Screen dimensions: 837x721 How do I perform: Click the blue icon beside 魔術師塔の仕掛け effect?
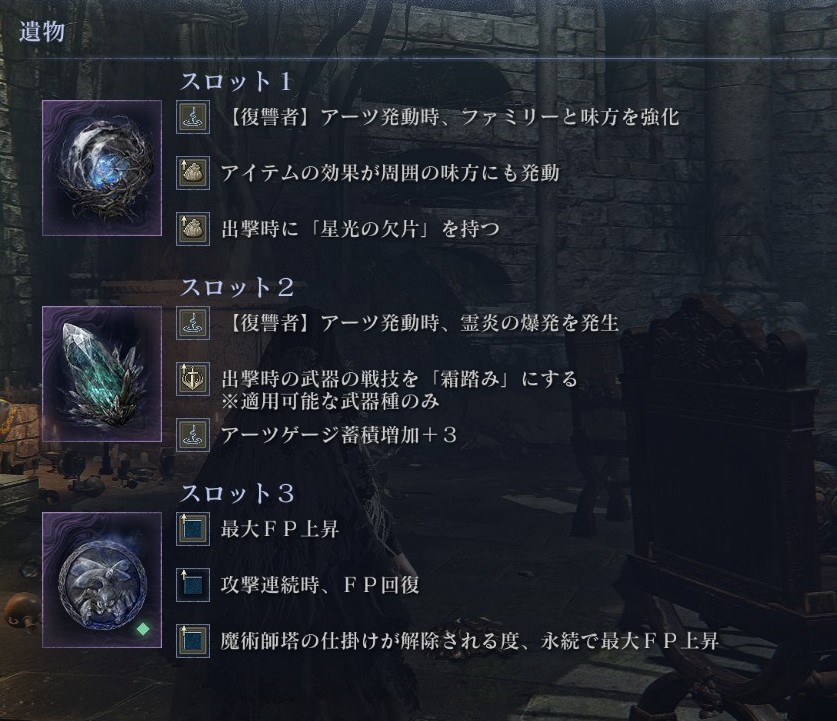click(x=193, y=641)
